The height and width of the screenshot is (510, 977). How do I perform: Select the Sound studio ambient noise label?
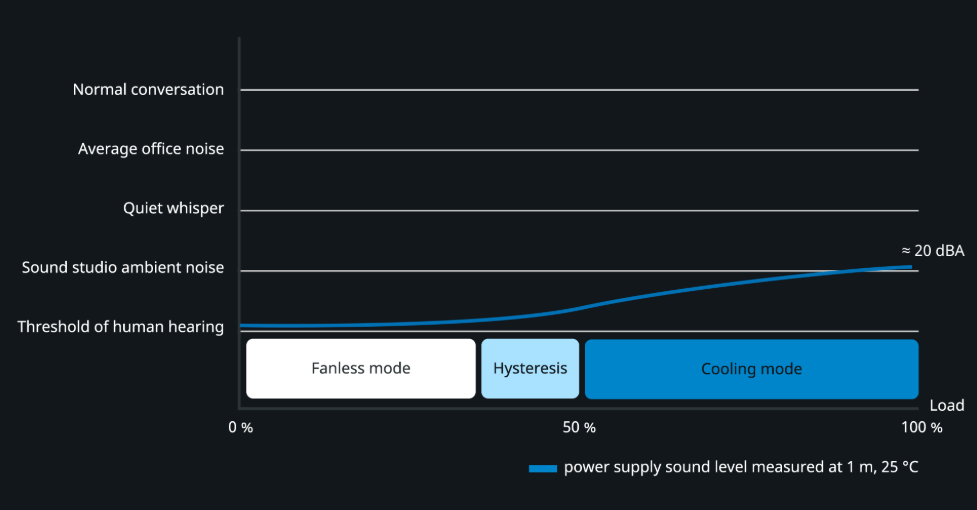click(x=123, y=268)
